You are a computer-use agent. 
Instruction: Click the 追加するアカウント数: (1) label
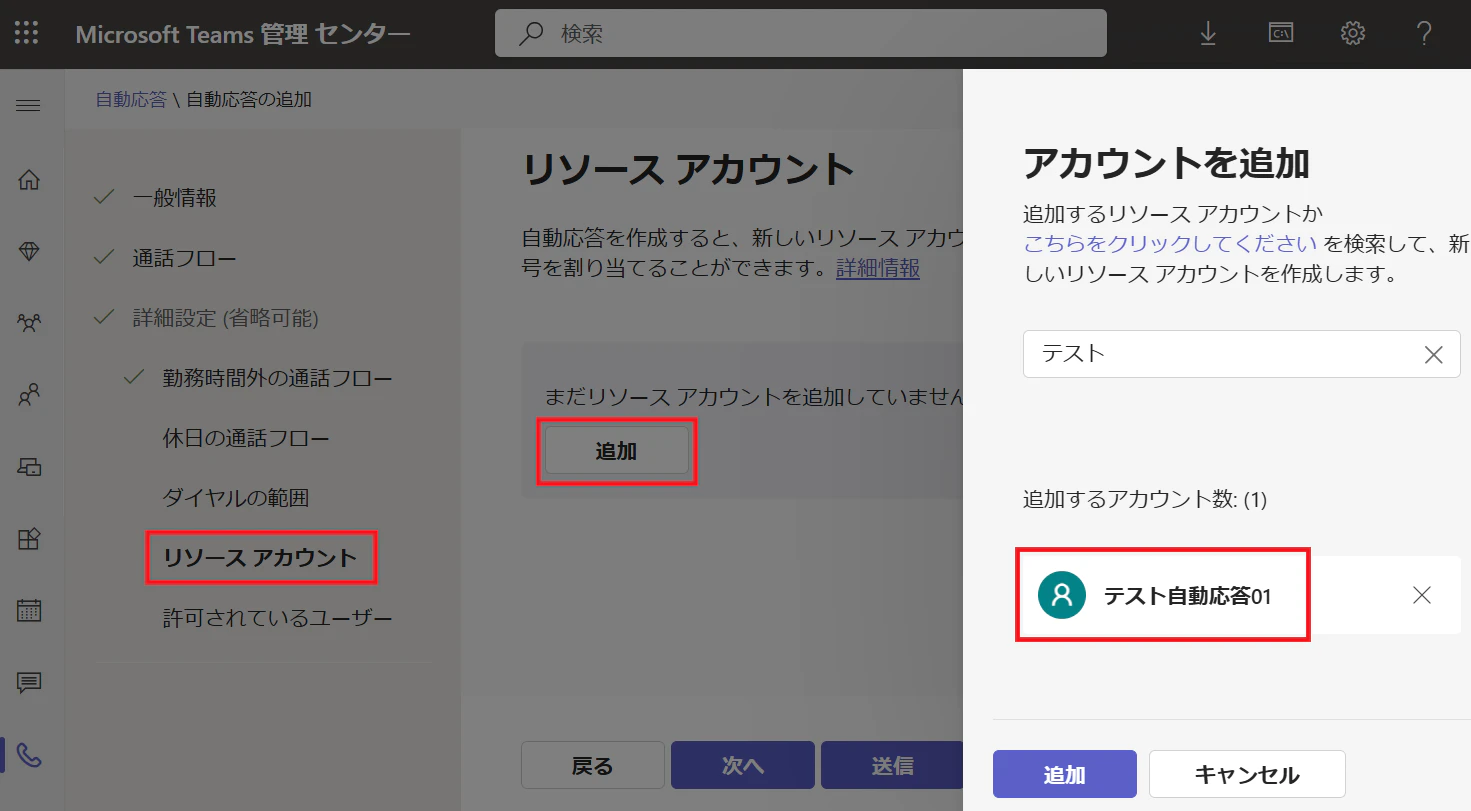tap(1145, 499)
